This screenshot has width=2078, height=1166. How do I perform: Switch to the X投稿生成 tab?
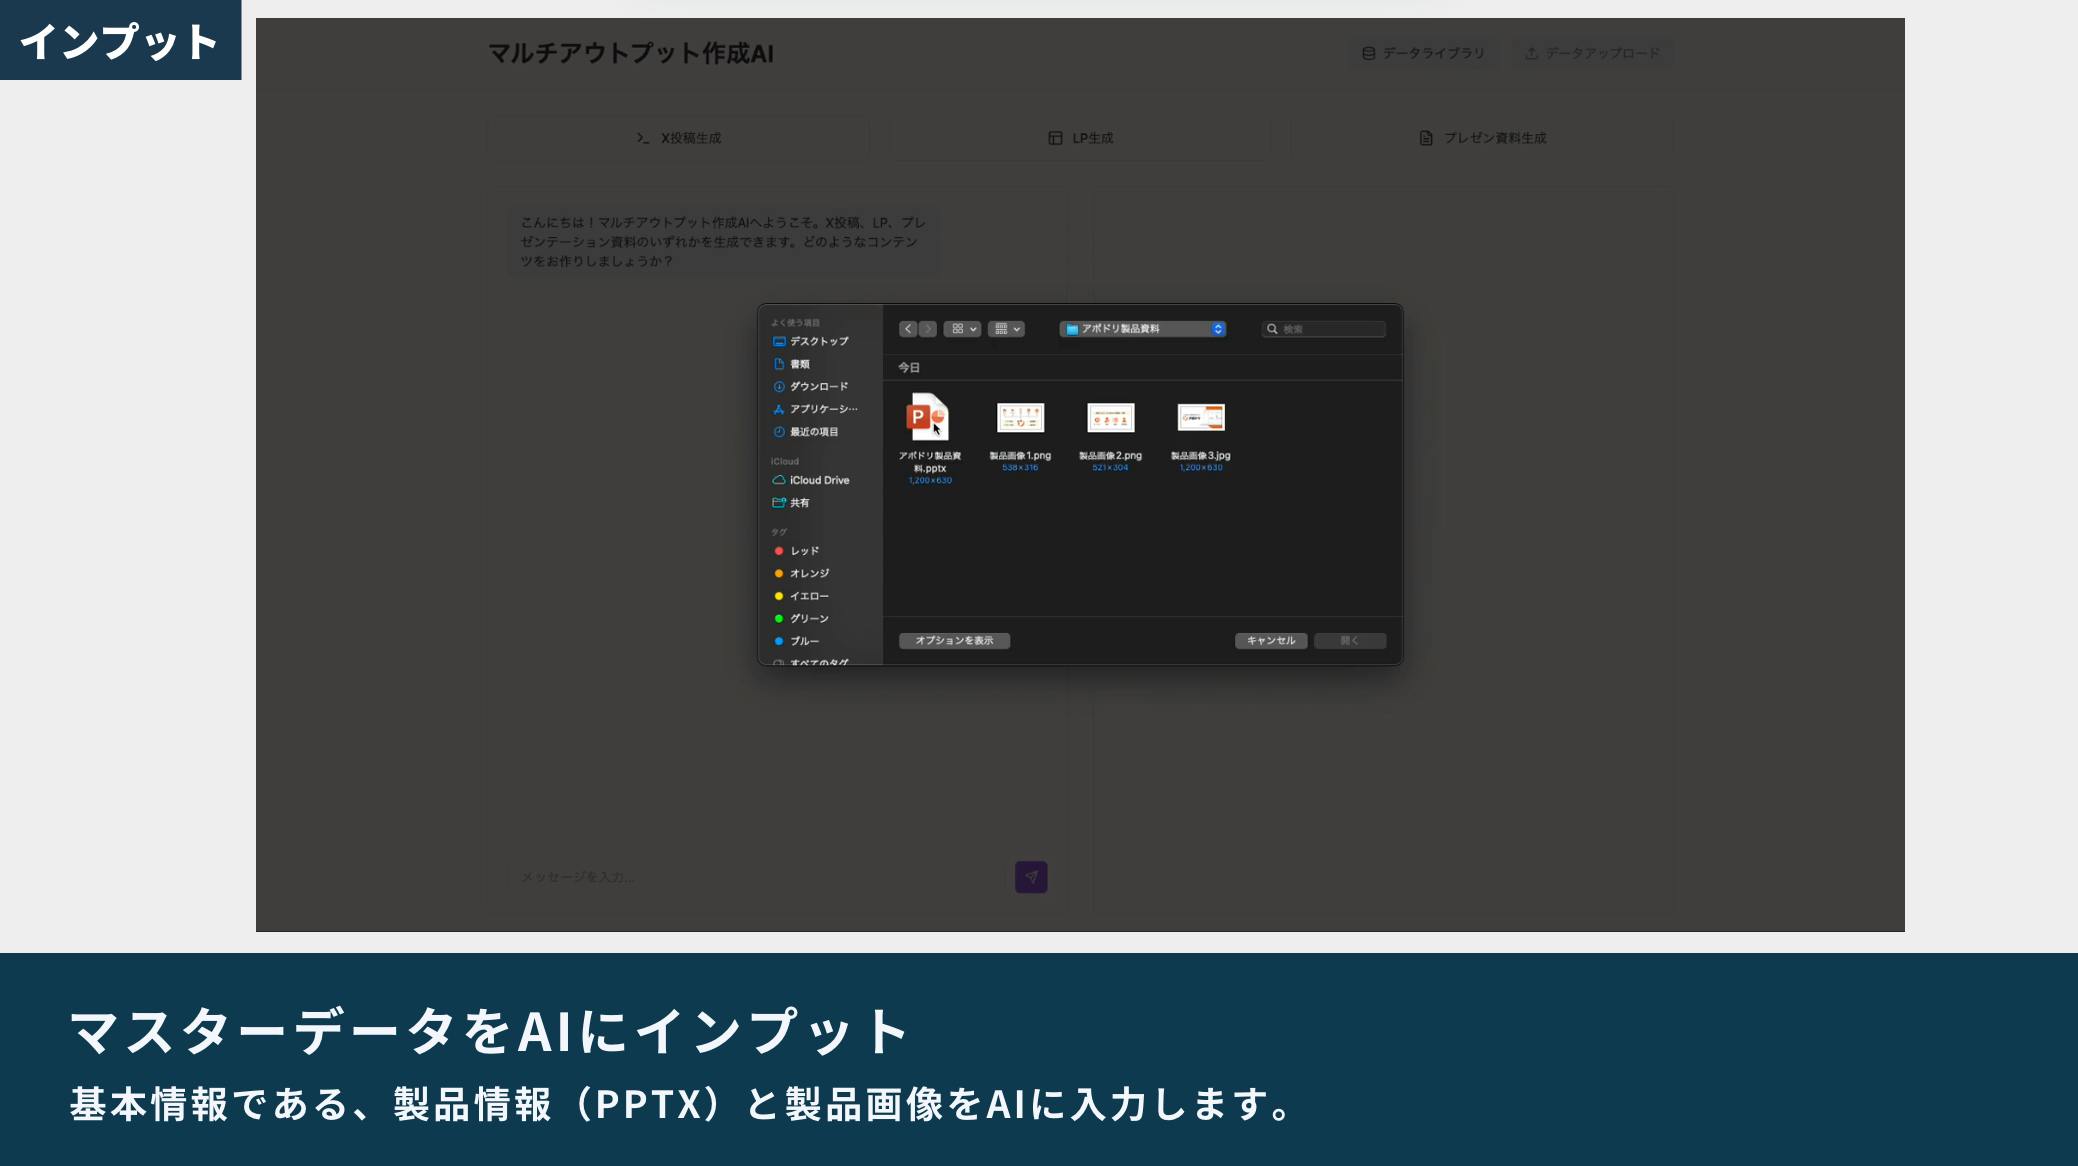(x=679, y=138)
